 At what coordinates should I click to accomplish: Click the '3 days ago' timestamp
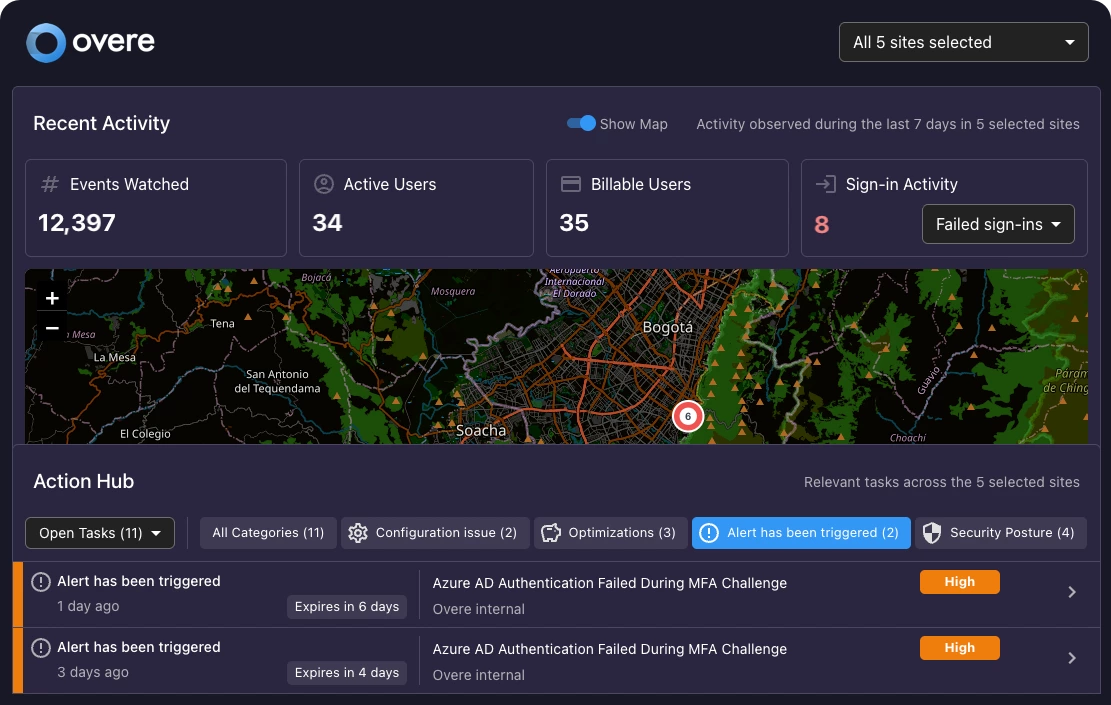pyautogui.click(x=93, y=672)
